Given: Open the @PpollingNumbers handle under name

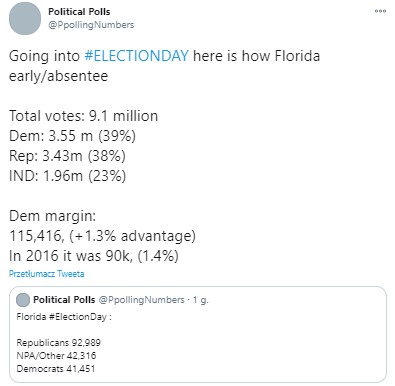Looking at the screenshot, I should [91, 25].
